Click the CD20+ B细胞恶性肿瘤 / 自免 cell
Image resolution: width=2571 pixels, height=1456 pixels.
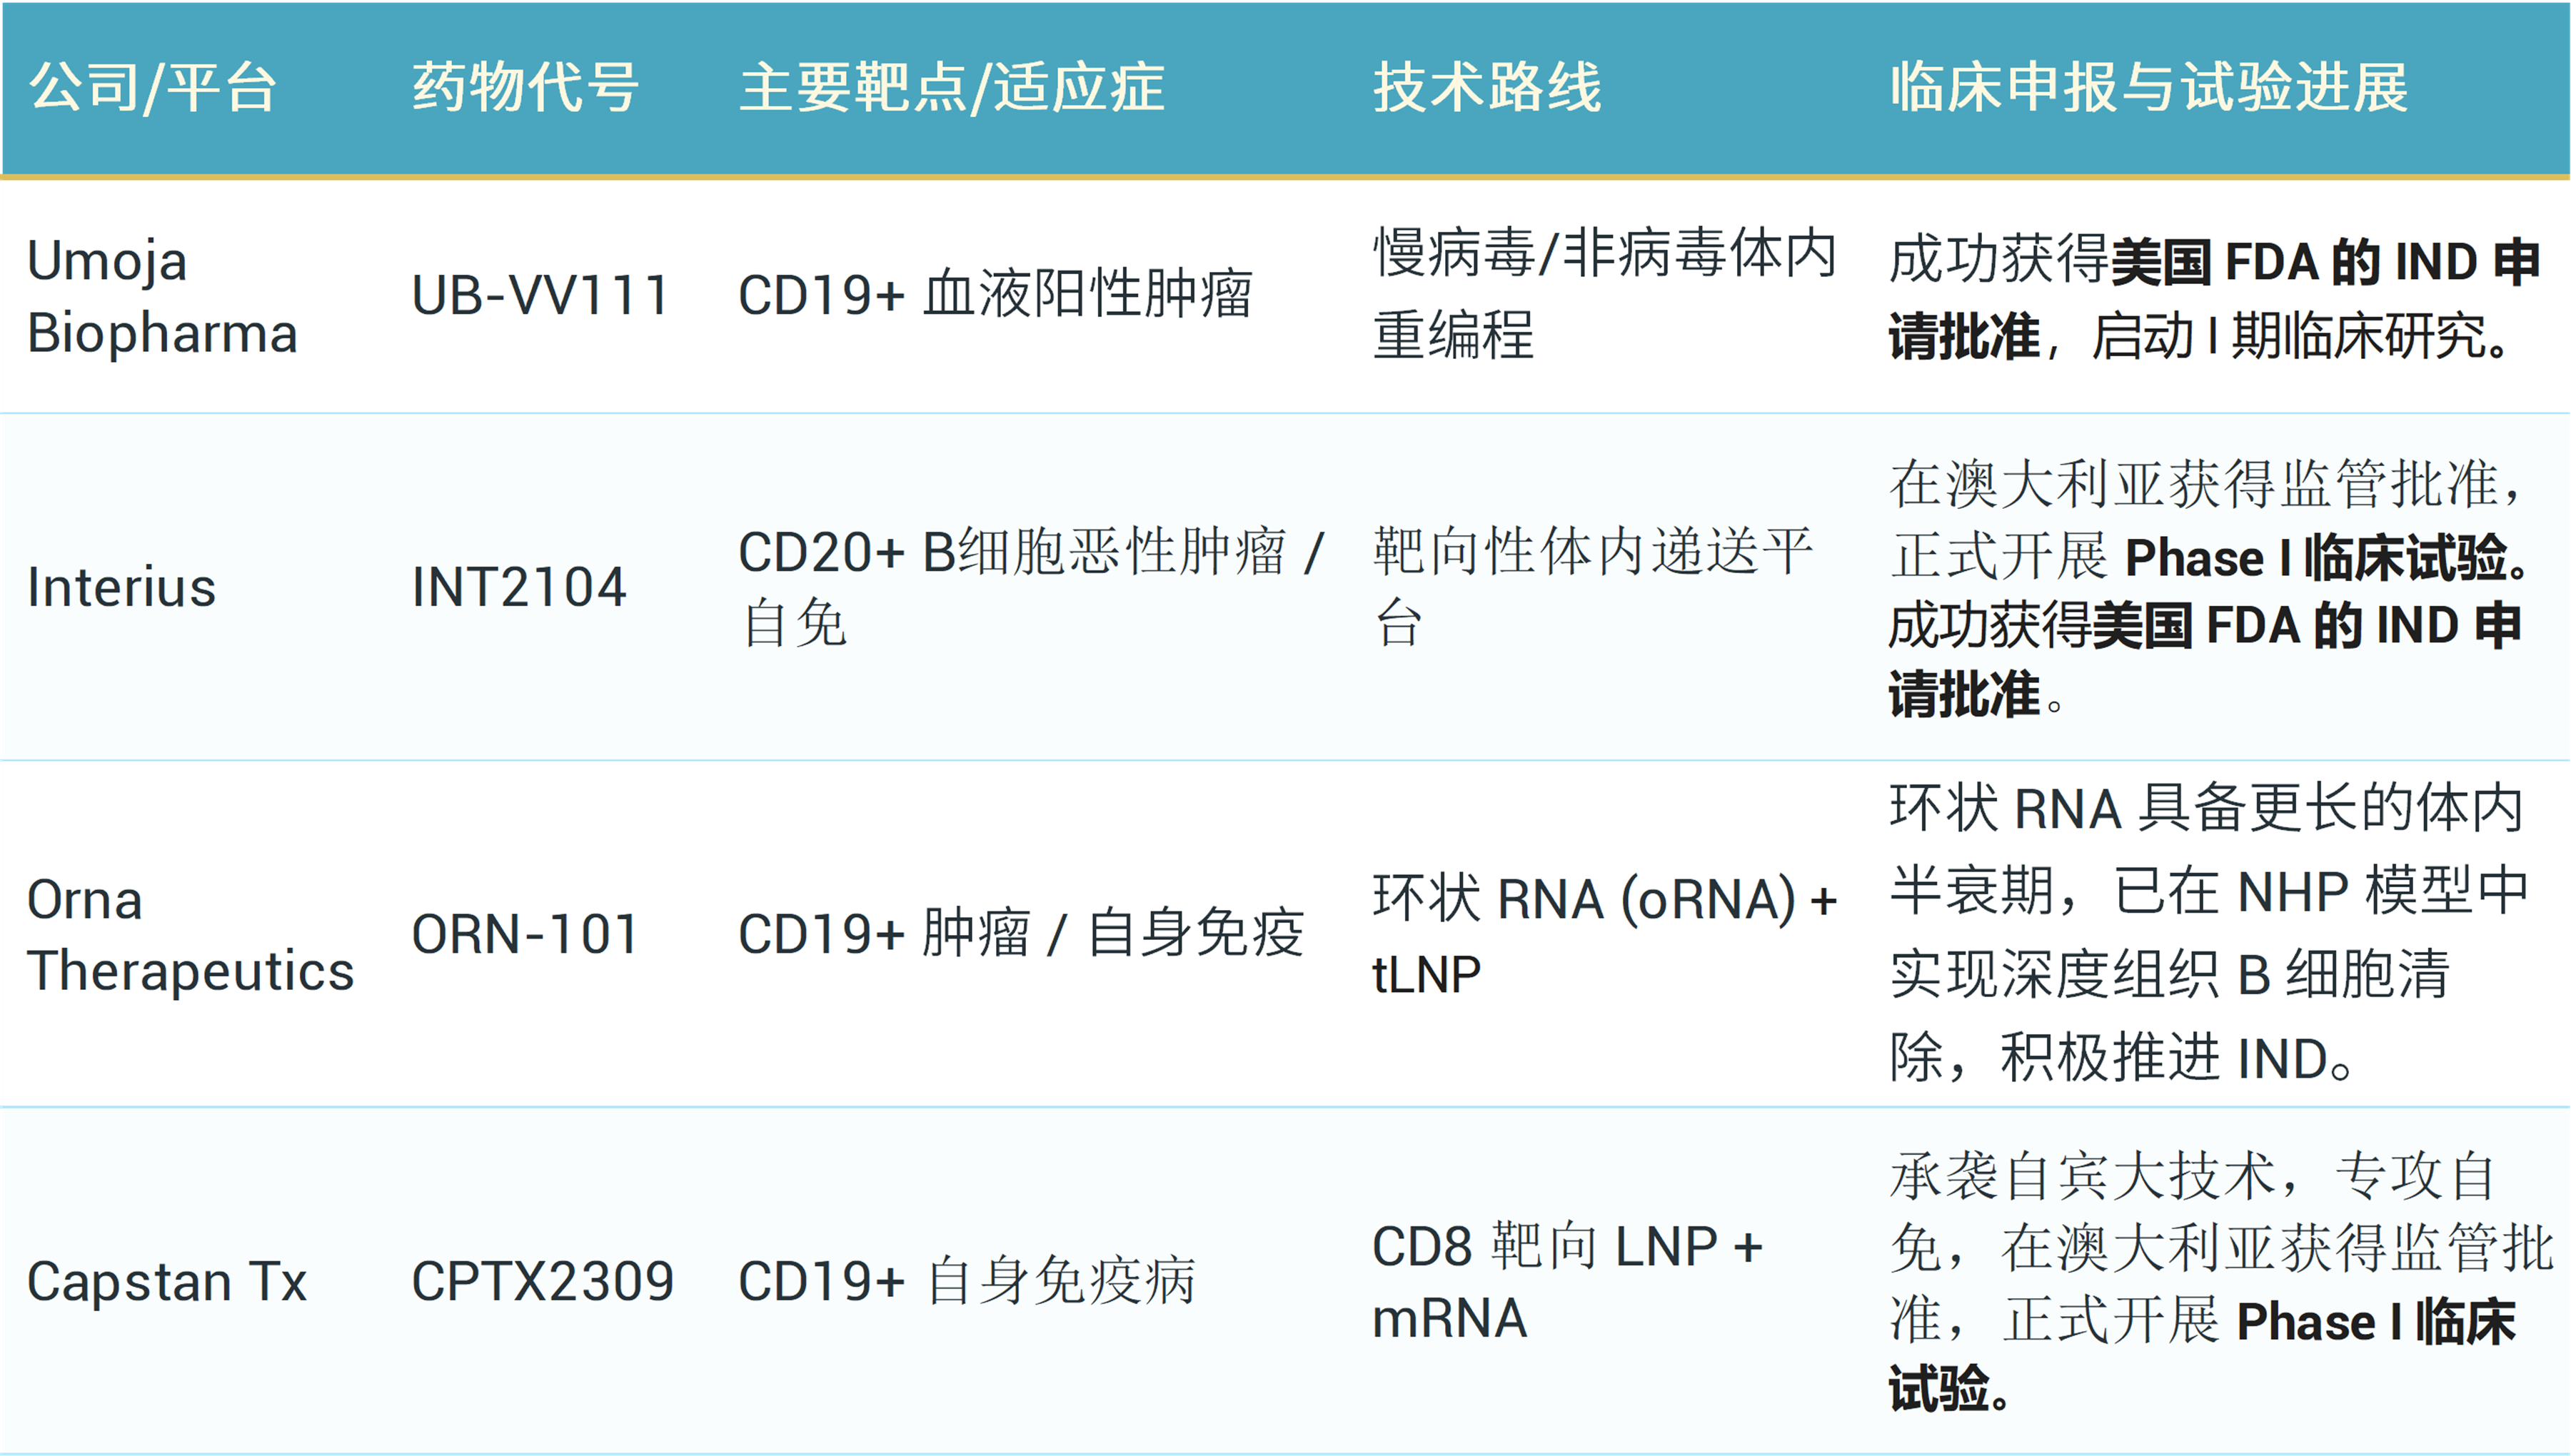tap(1032, 587)
